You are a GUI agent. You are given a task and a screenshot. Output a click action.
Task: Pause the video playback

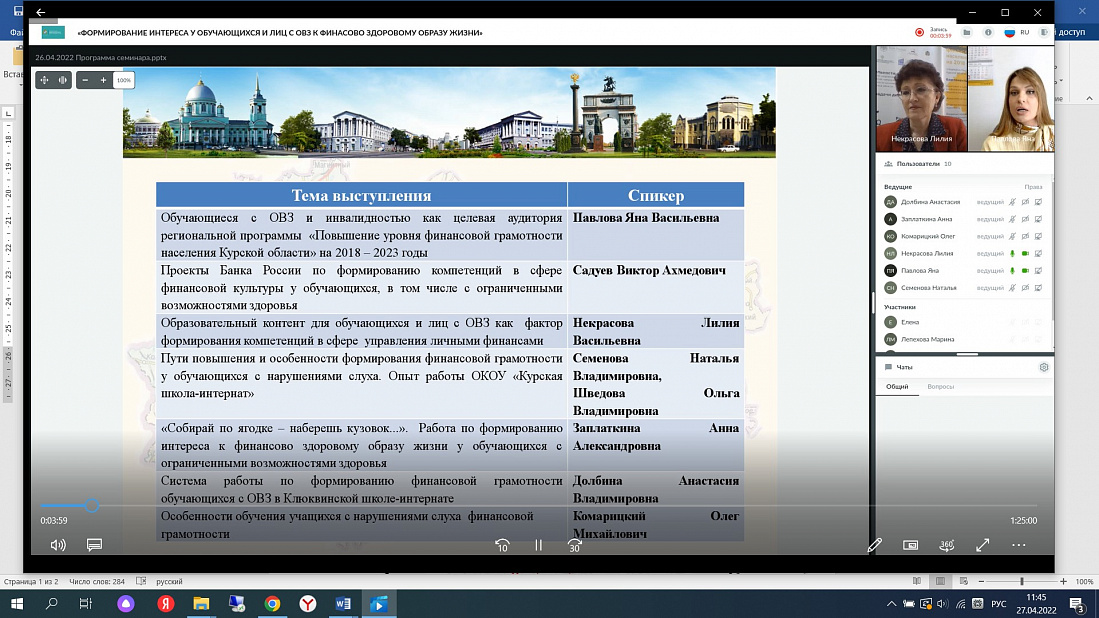click(538, 544)
